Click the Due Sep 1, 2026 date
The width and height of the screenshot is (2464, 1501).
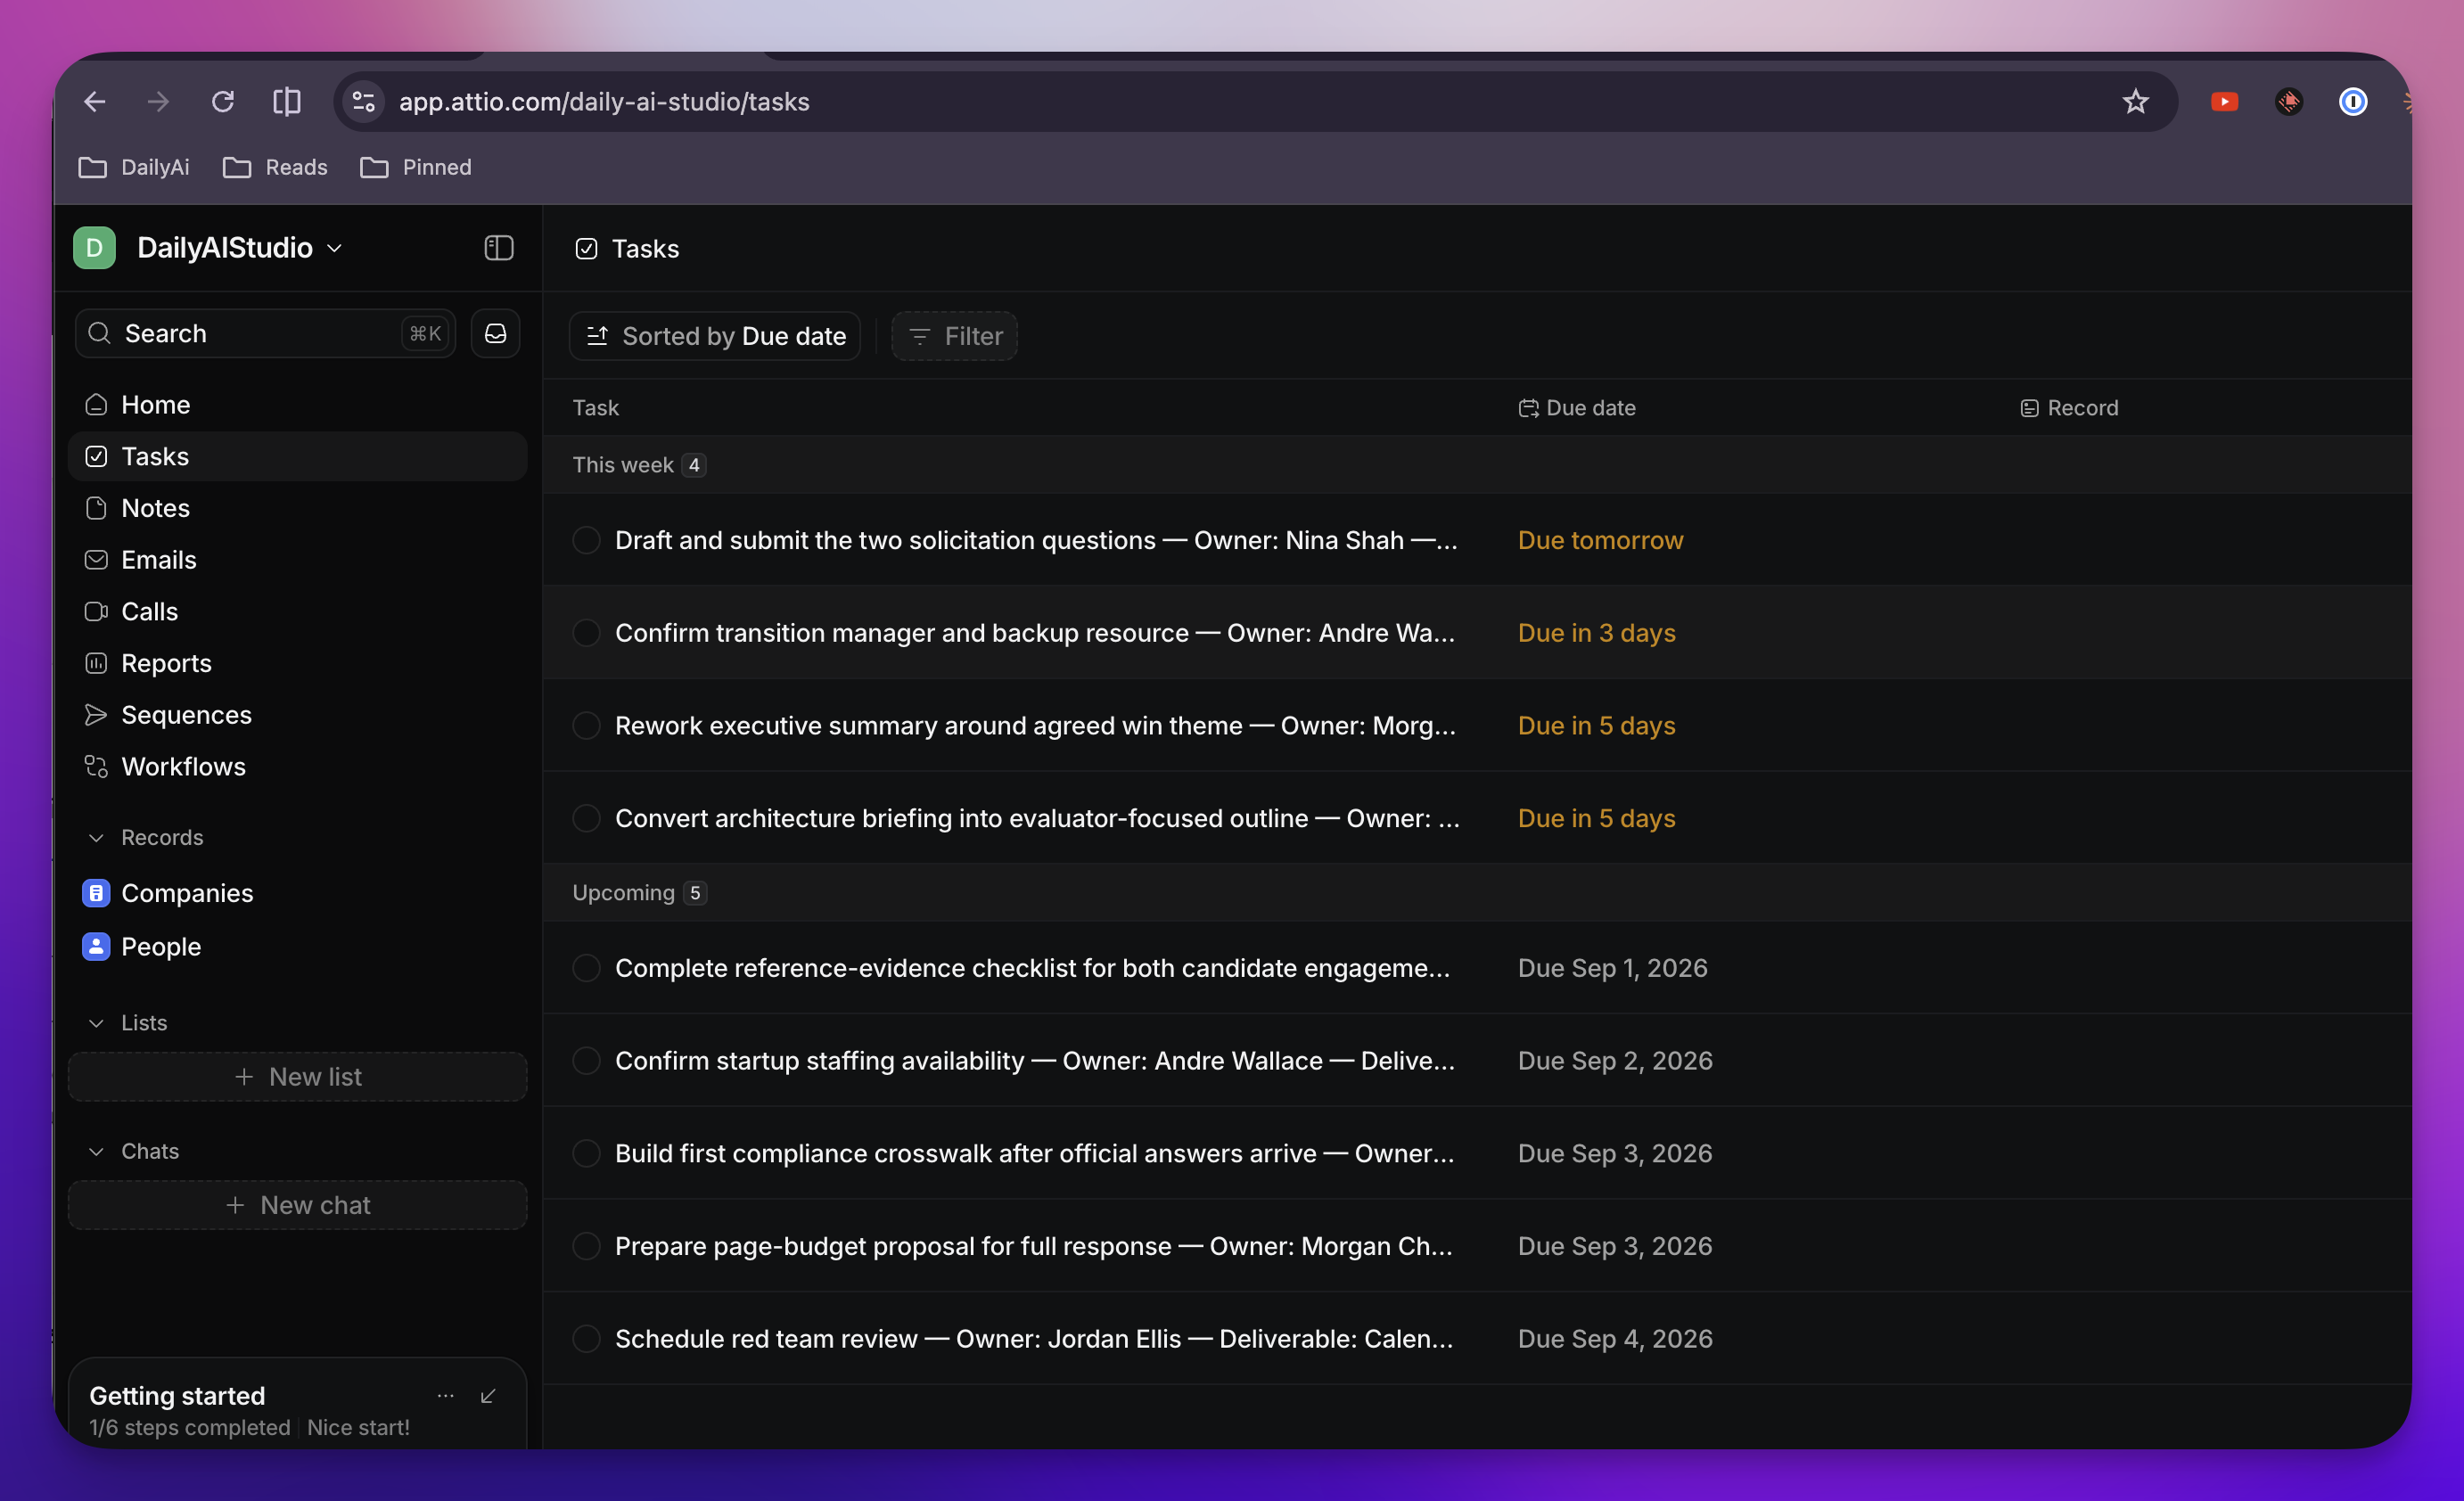point(1612,968)
